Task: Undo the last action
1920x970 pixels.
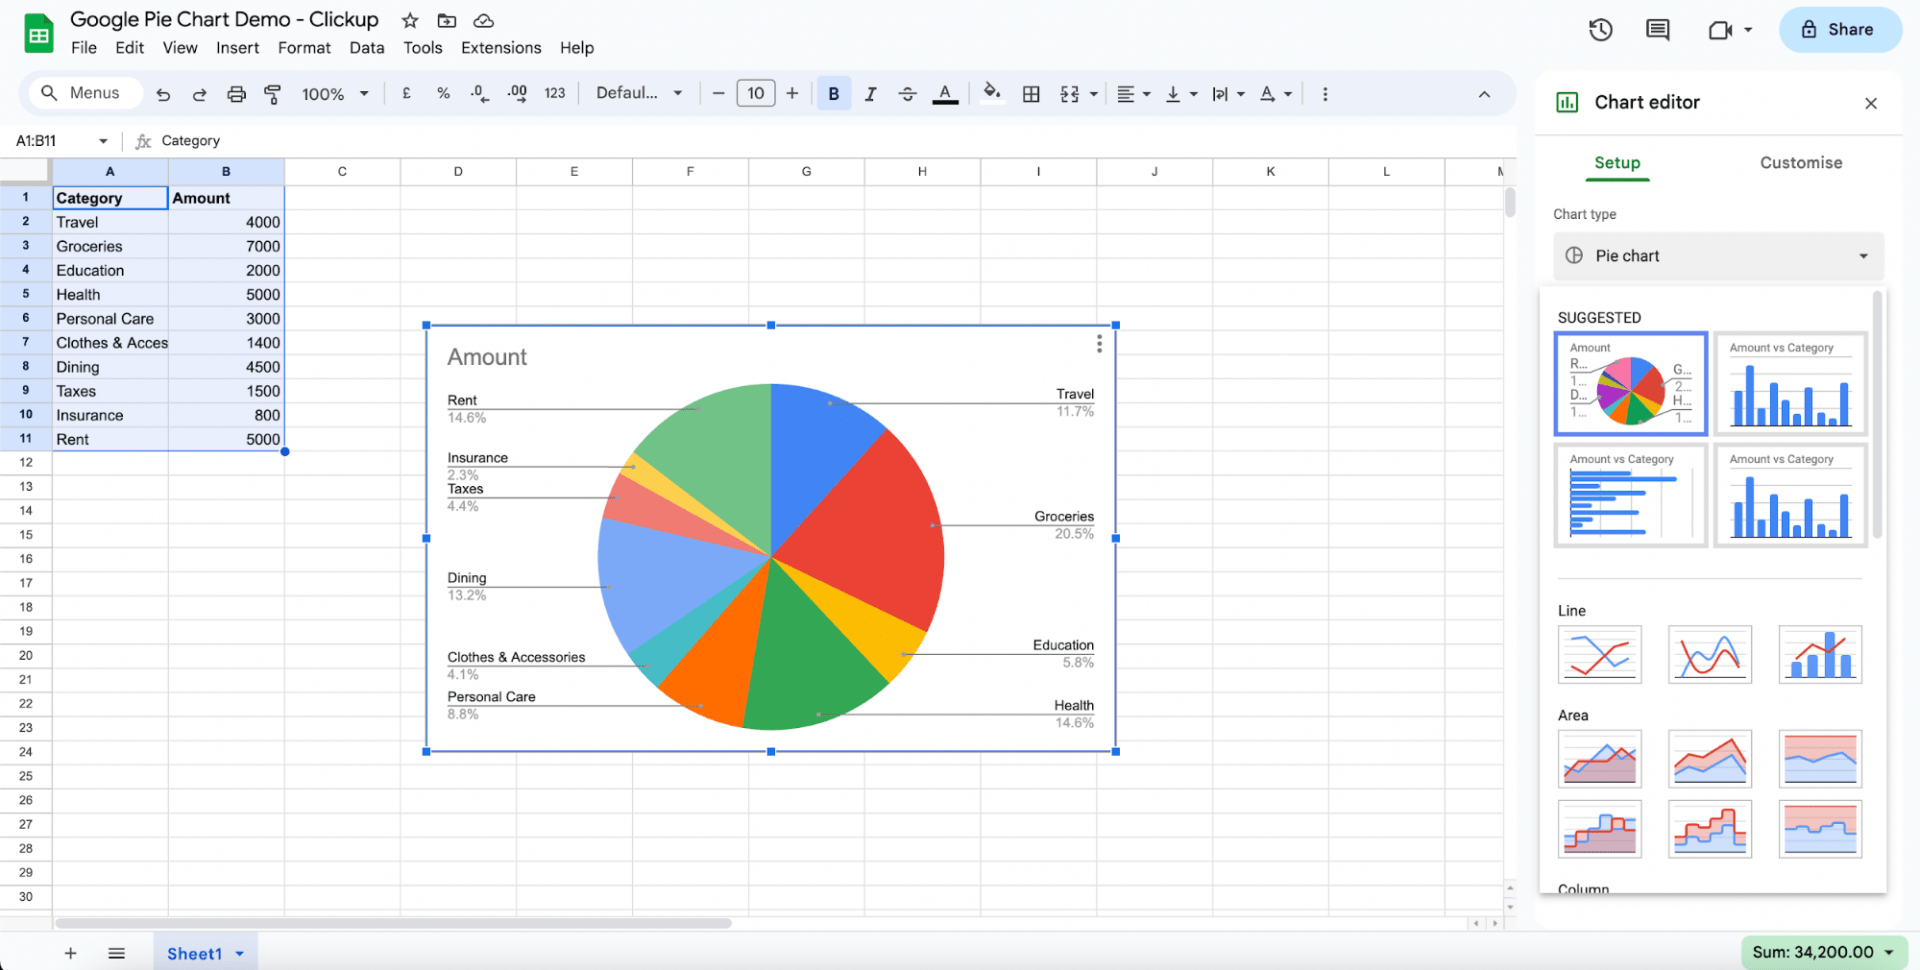Action: pyautogui.click(x=163, y=93)
